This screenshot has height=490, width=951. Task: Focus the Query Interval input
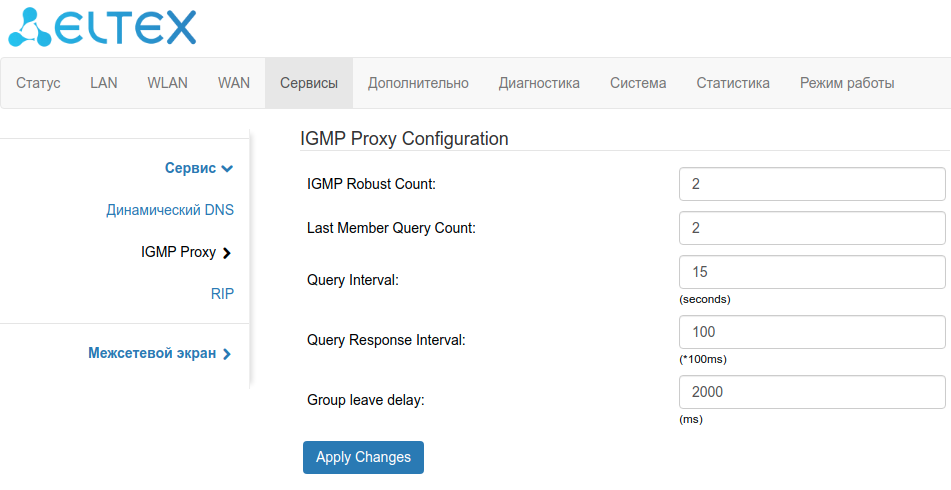811,272
